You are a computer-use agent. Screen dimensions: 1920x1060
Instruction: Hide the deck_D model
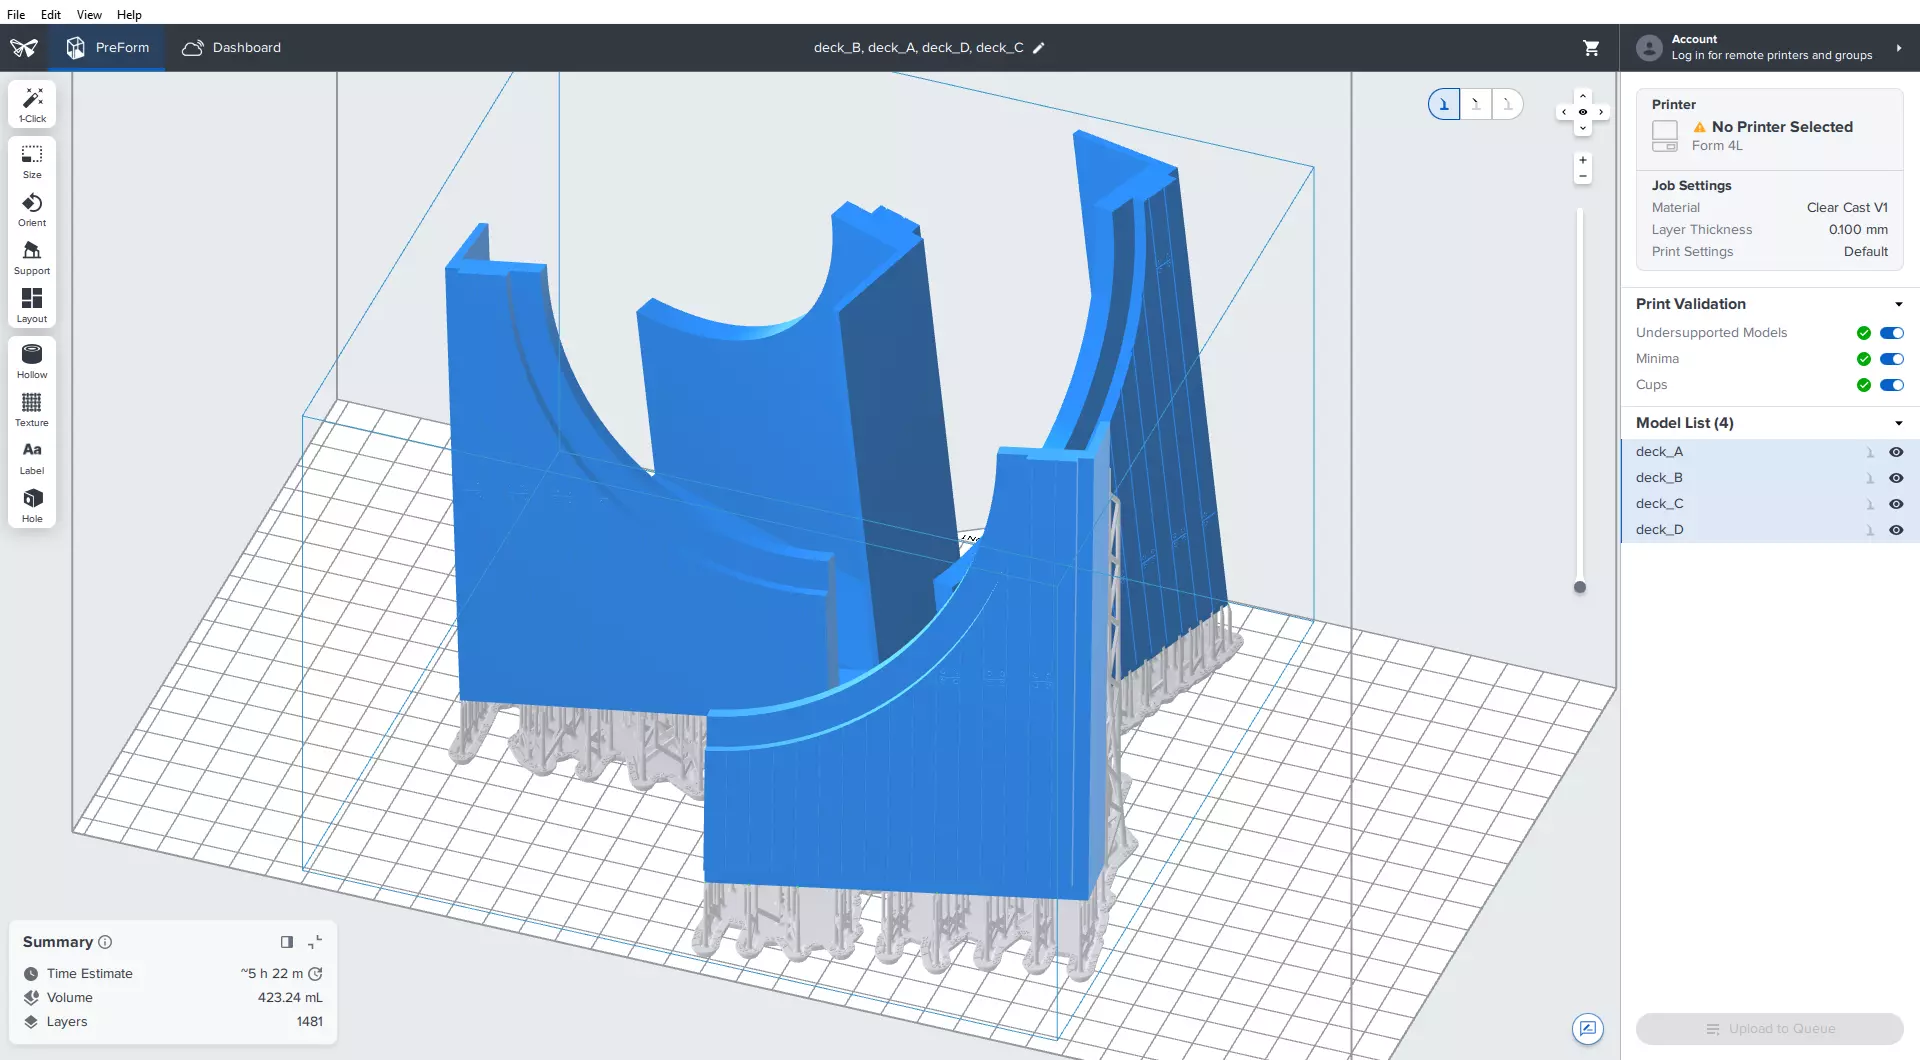pyautogui.click(x=1896, y=530)
